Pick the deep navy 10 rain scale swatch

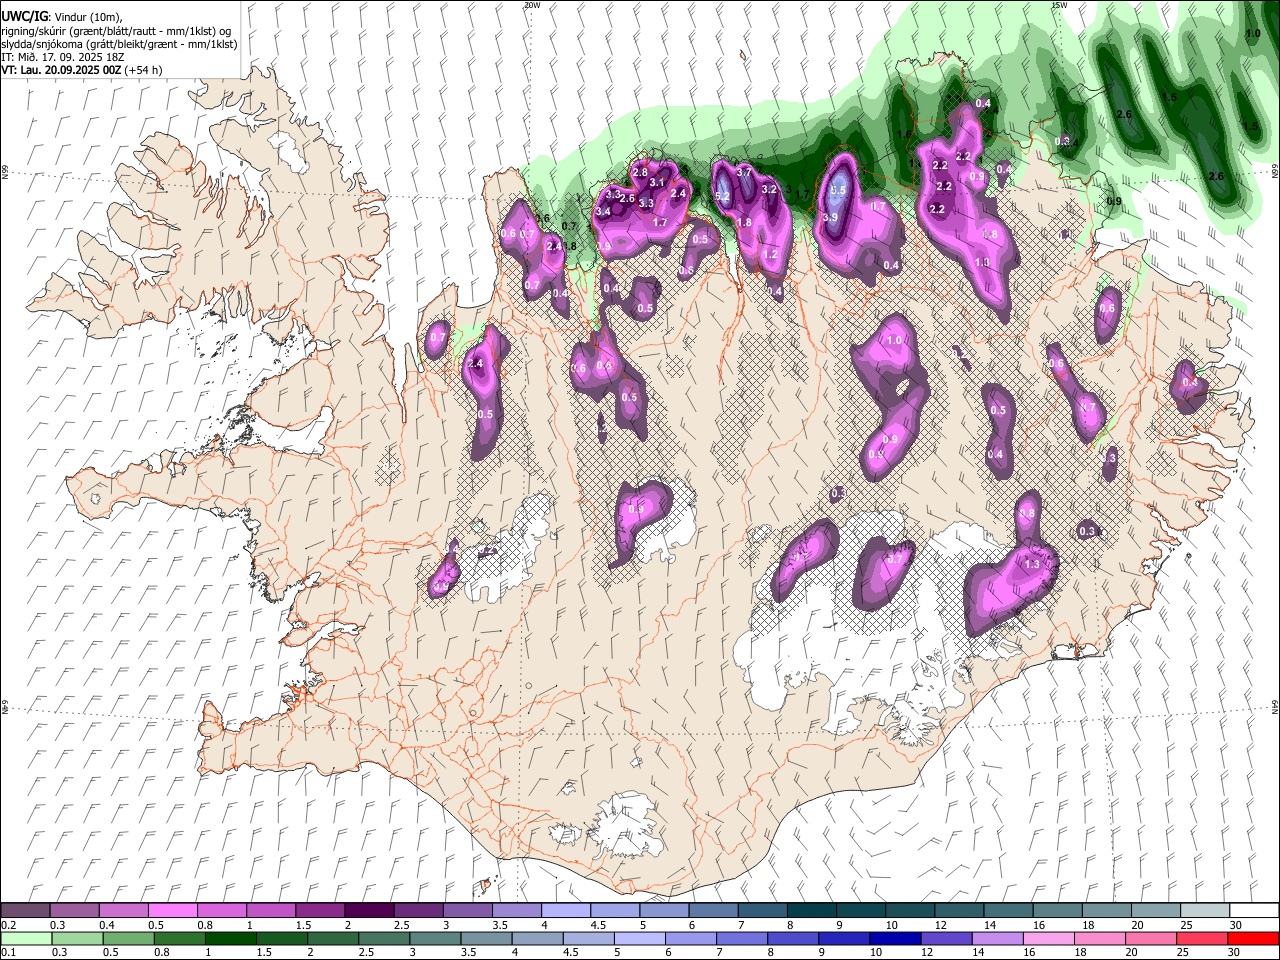(893, 938)
